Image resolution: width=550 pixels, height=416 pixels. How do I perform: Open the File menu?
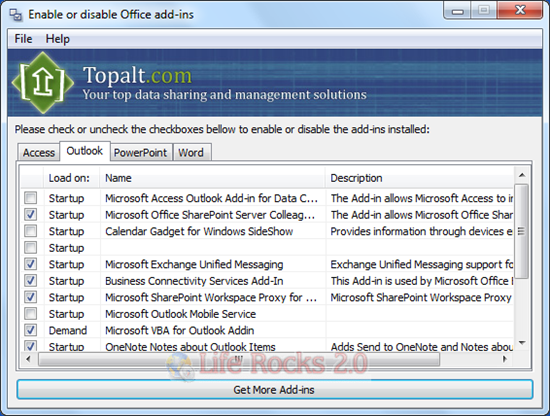[23, 39]
